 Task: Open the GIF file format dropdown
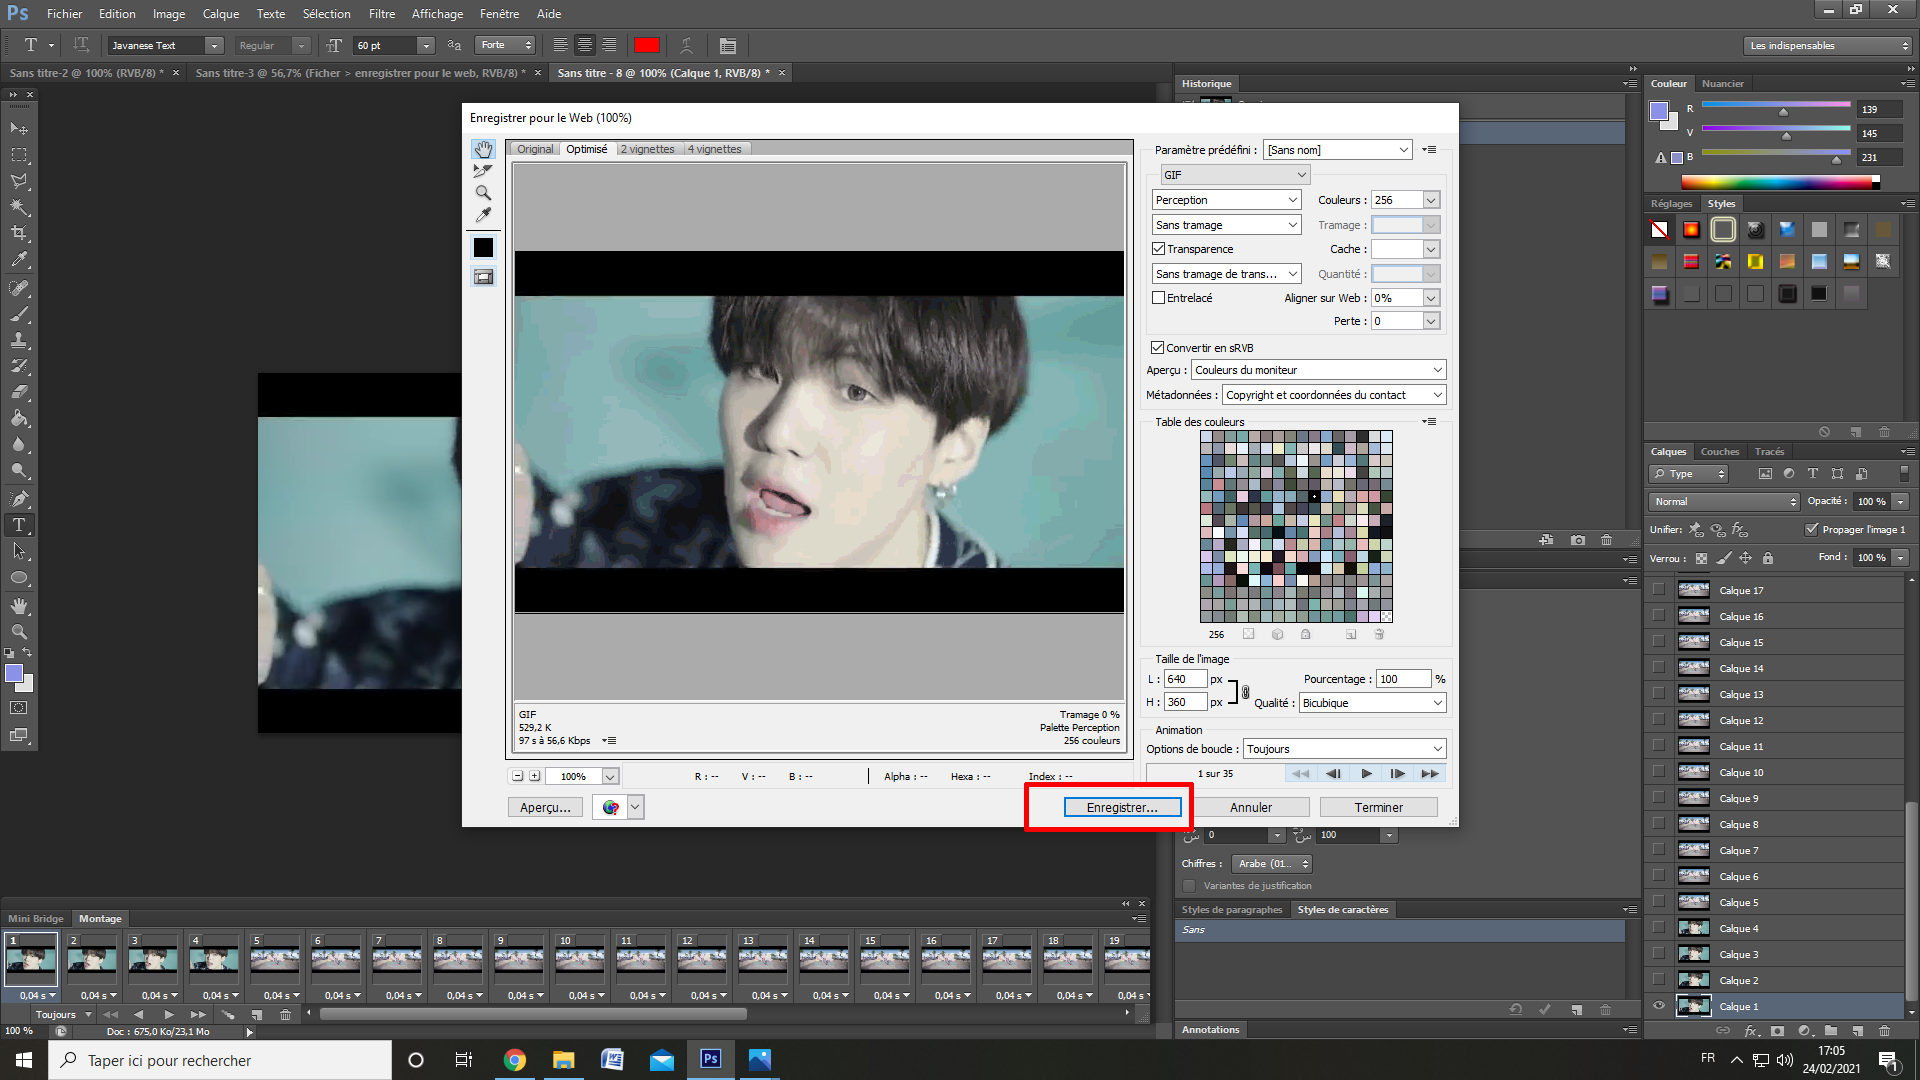1235,175
